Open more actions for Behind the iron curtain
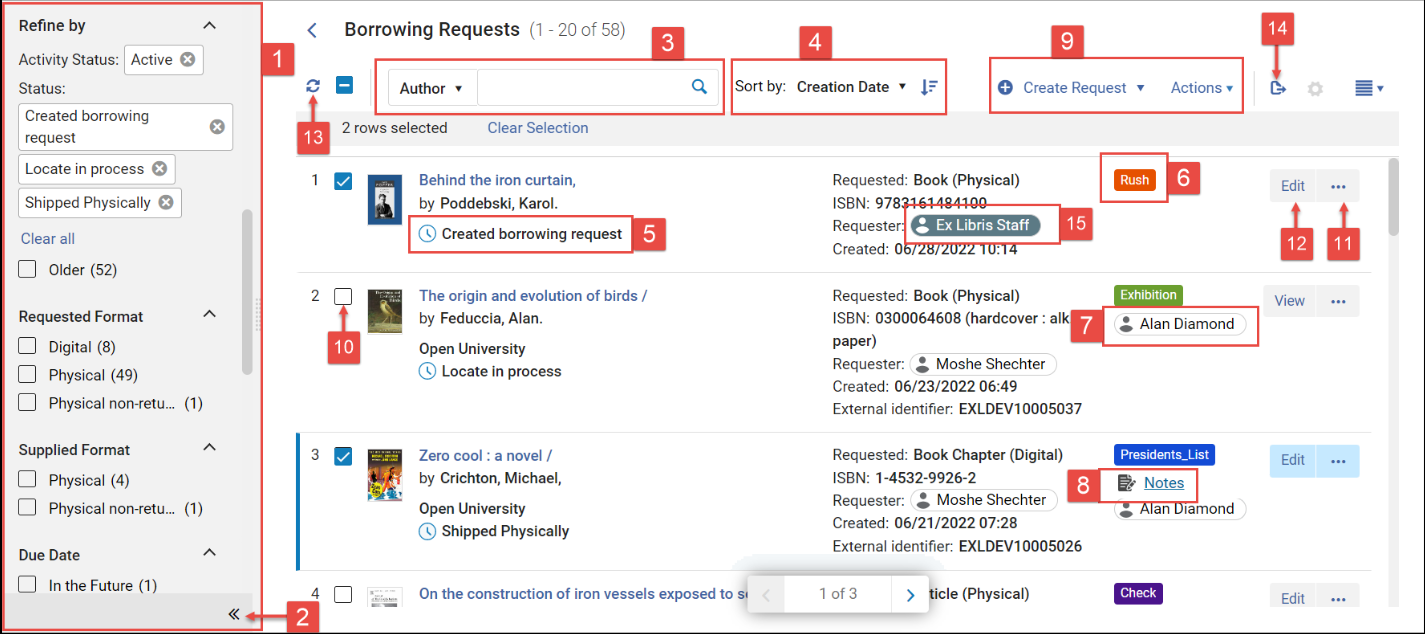This screenshot has height=634, width=1425. (1339, 186)
